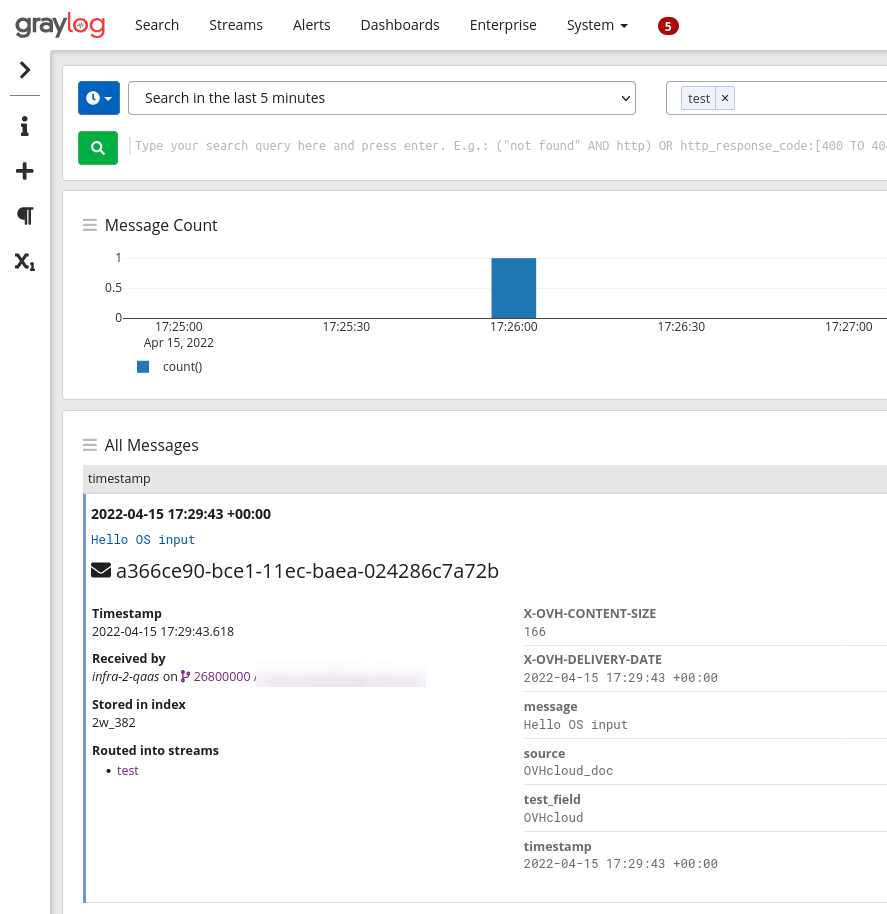Open the Message Count widget drag handle

tap(90, 226)
